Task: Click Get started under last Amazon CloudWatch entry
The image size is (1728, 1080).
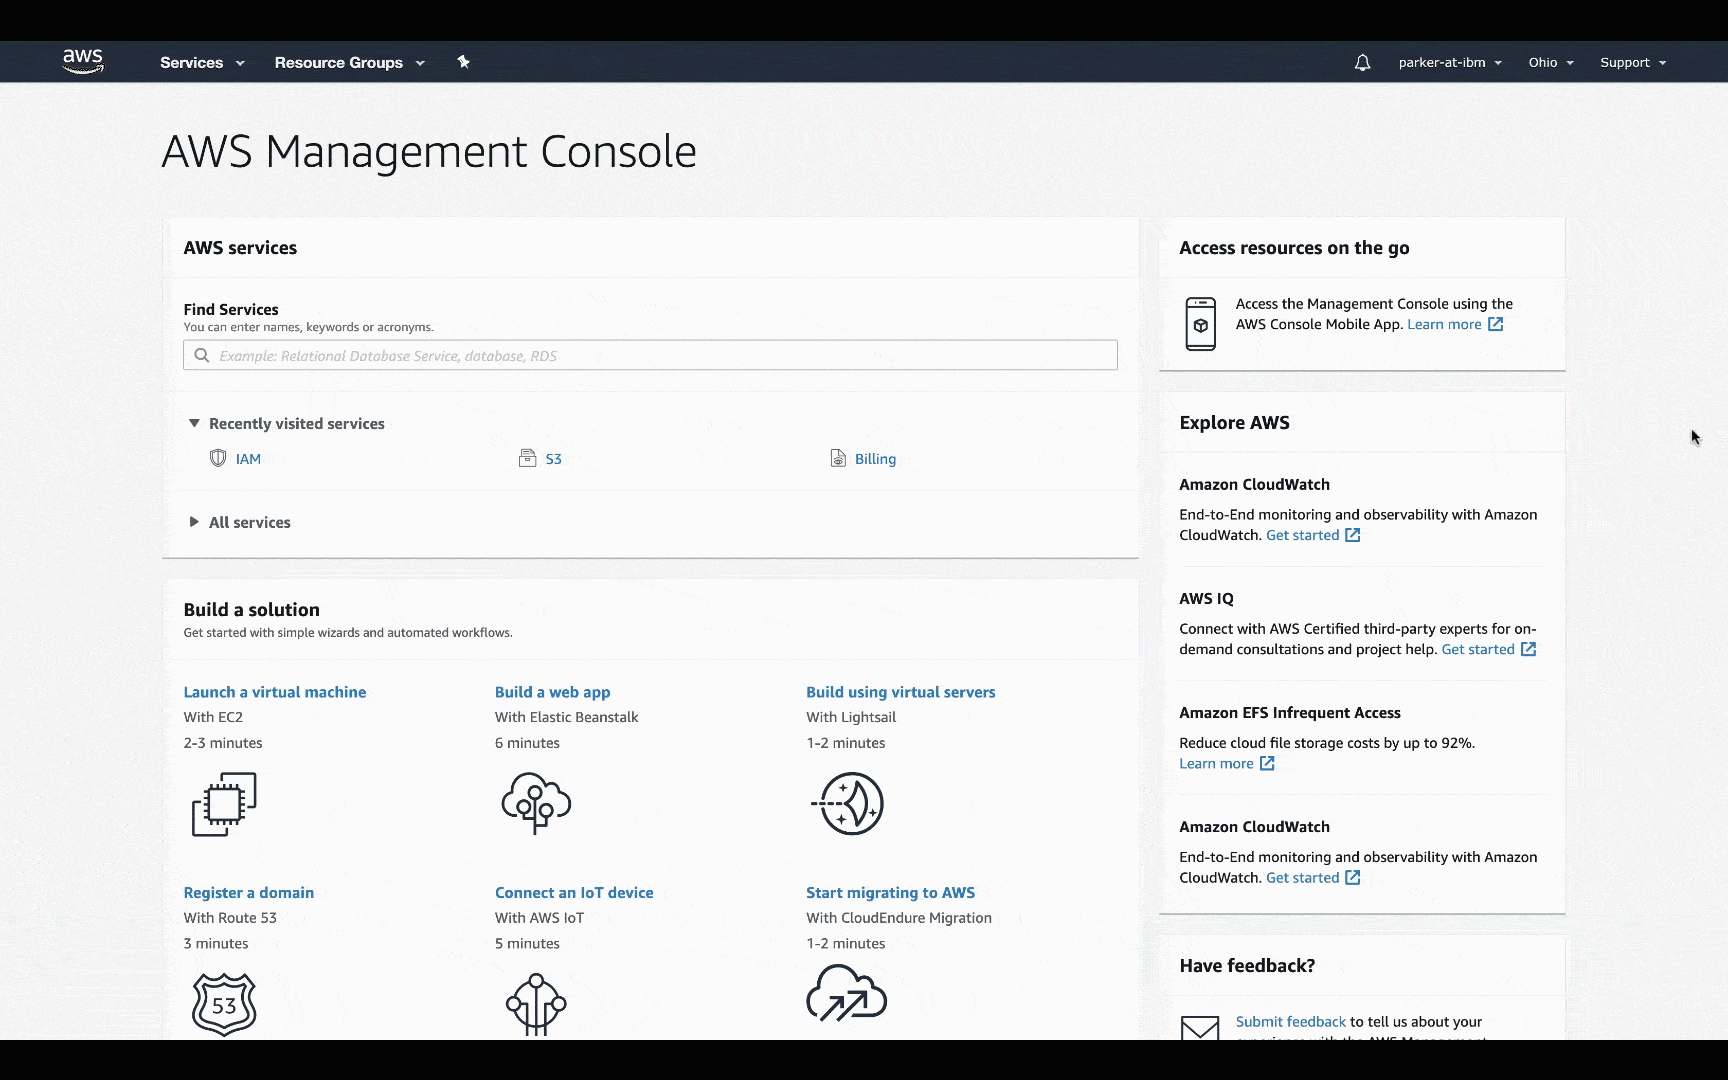Action: [x=1302, y=877]
